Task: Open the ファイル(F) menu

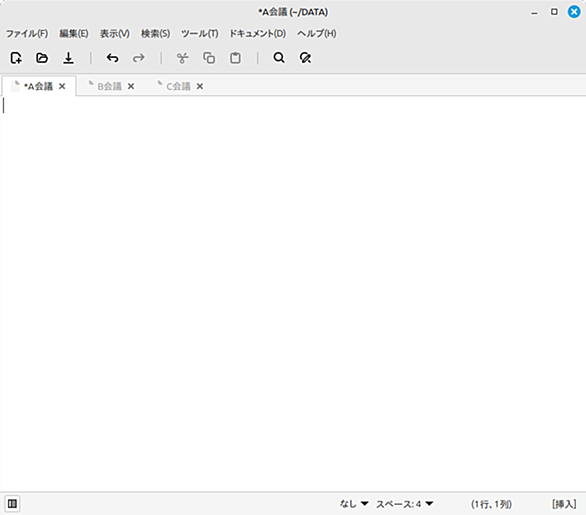Action: coord(27,34)
